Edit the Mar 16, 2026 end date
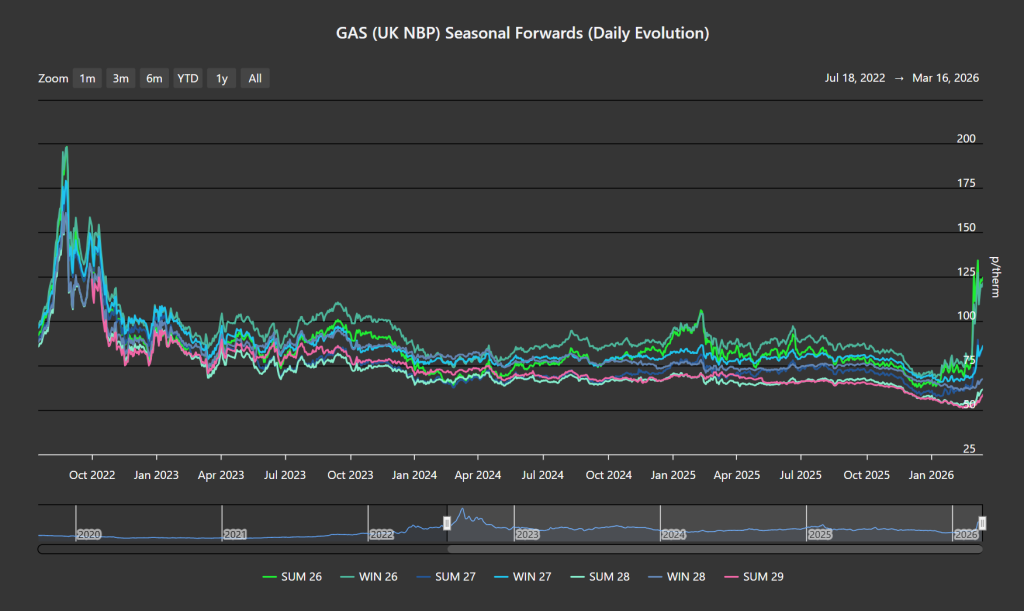1024x611 pixels. pos(946,78)
